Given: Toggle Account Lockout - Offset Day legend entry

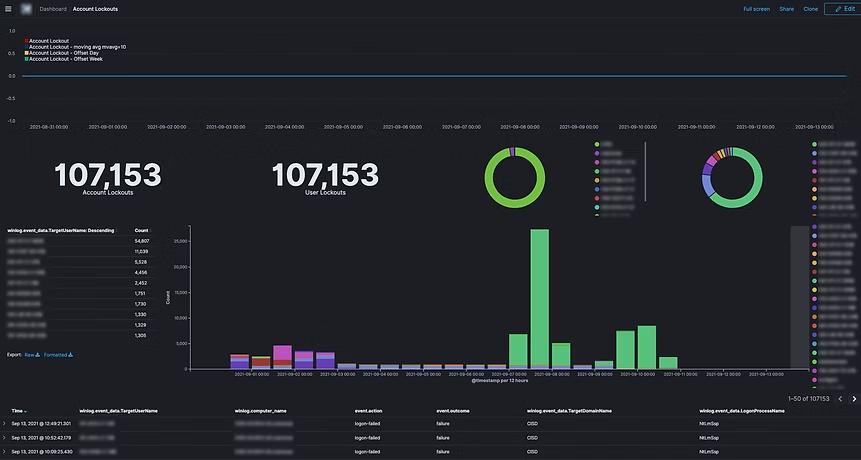Looking at the screenshot, I should (62, 53).
